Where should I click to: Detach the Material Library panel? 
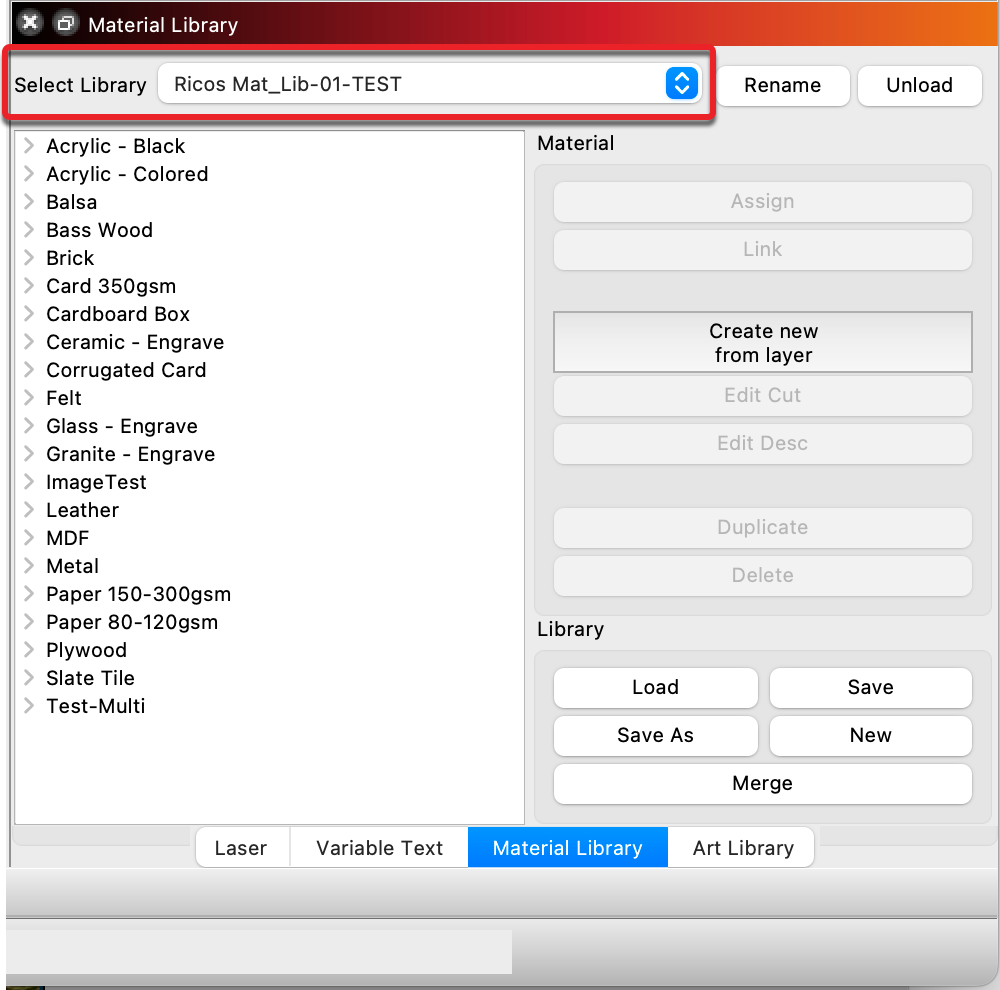click(66, 22)
